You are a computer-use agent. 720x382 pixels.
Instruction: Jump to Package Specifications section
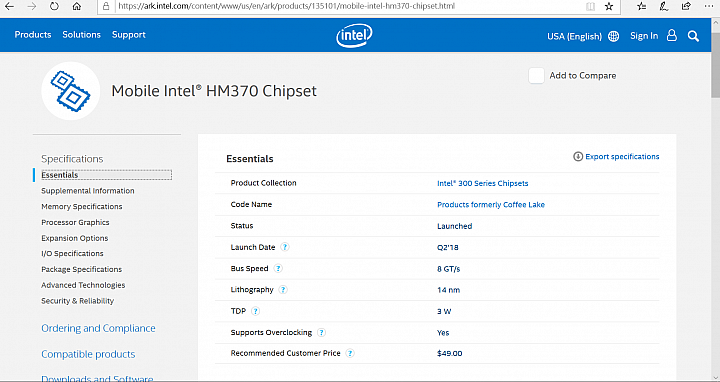pos(82,269)
